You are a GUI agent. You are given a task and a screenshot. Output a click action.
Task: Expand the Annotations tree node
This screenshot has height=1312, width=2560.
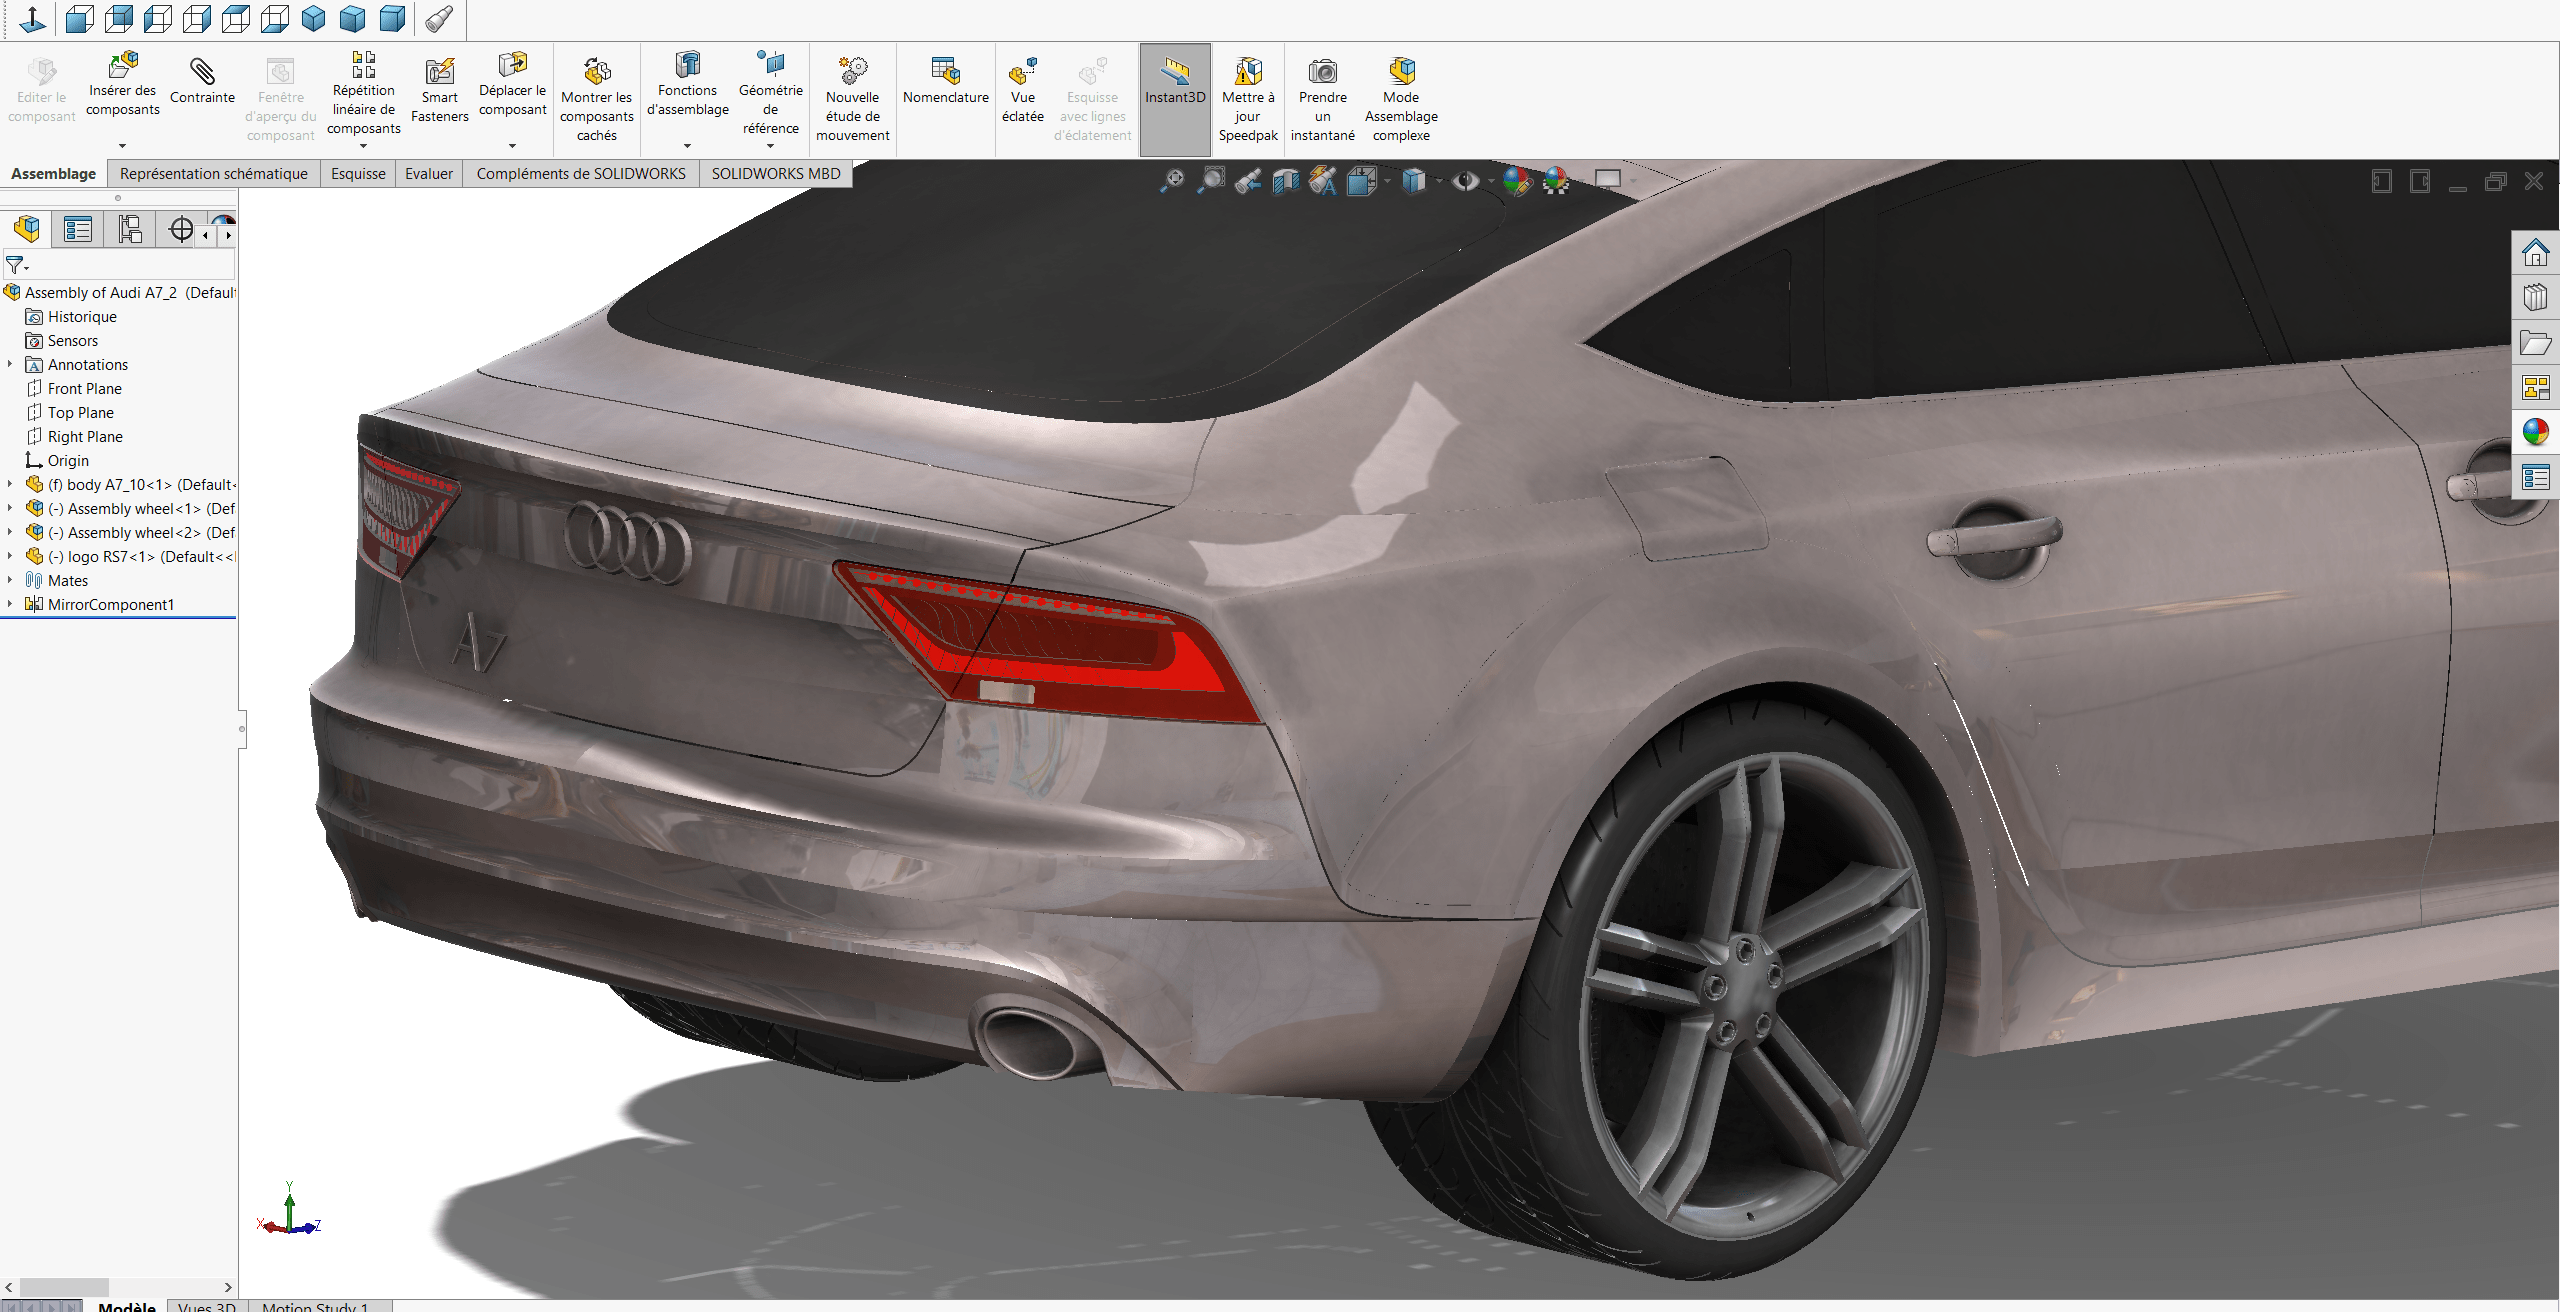pos(10,364)
